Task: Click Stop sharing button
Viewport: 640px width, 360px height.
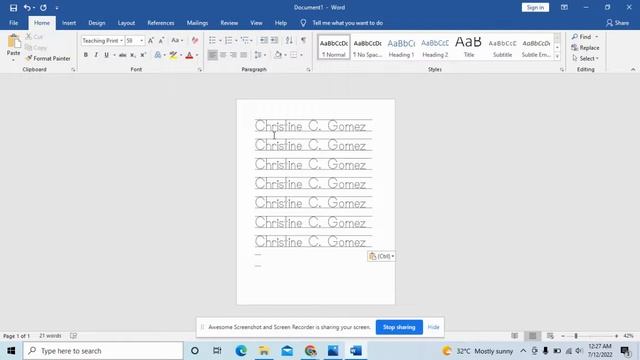Action: point(399,327)
